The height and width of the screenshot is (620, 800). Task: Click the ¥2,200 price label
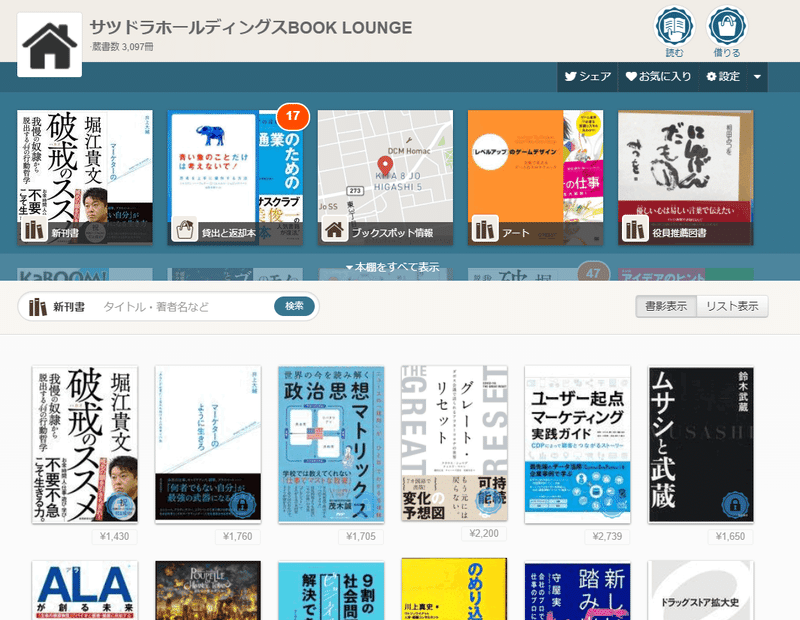coord(484,533)
